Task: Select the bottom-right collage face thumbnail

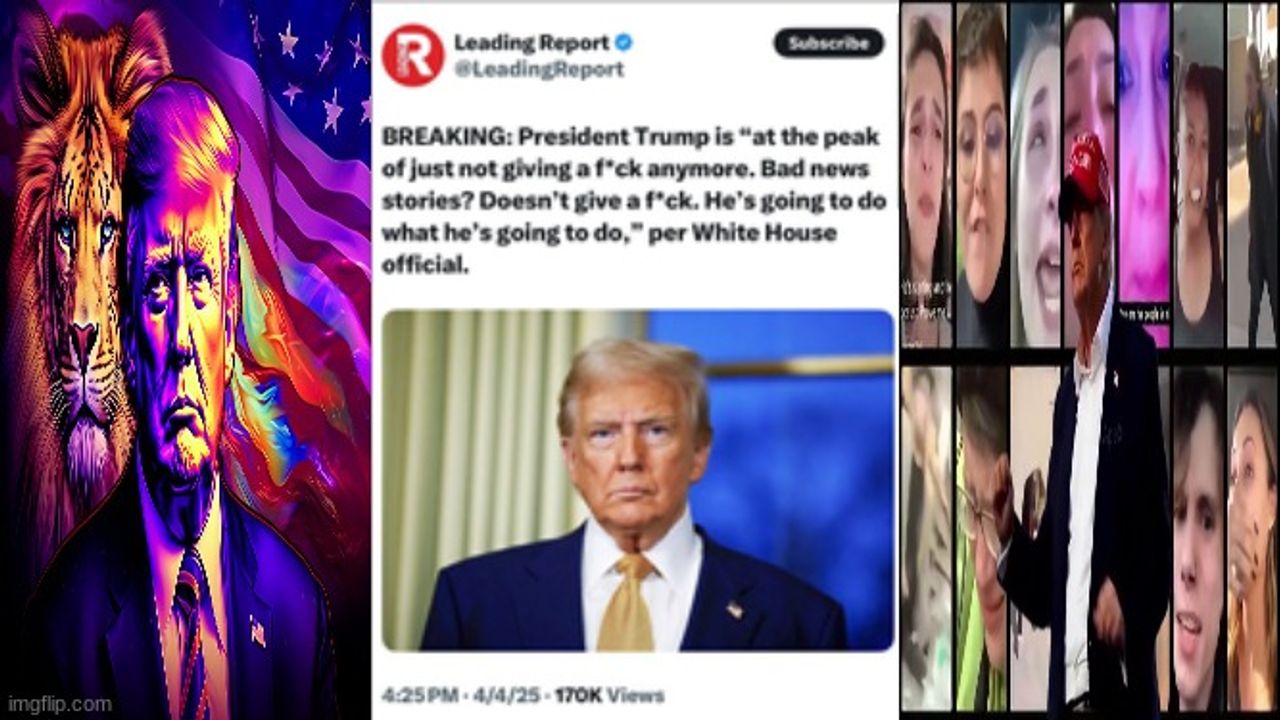Action: pyautogui.click(x=1252, y=538)
